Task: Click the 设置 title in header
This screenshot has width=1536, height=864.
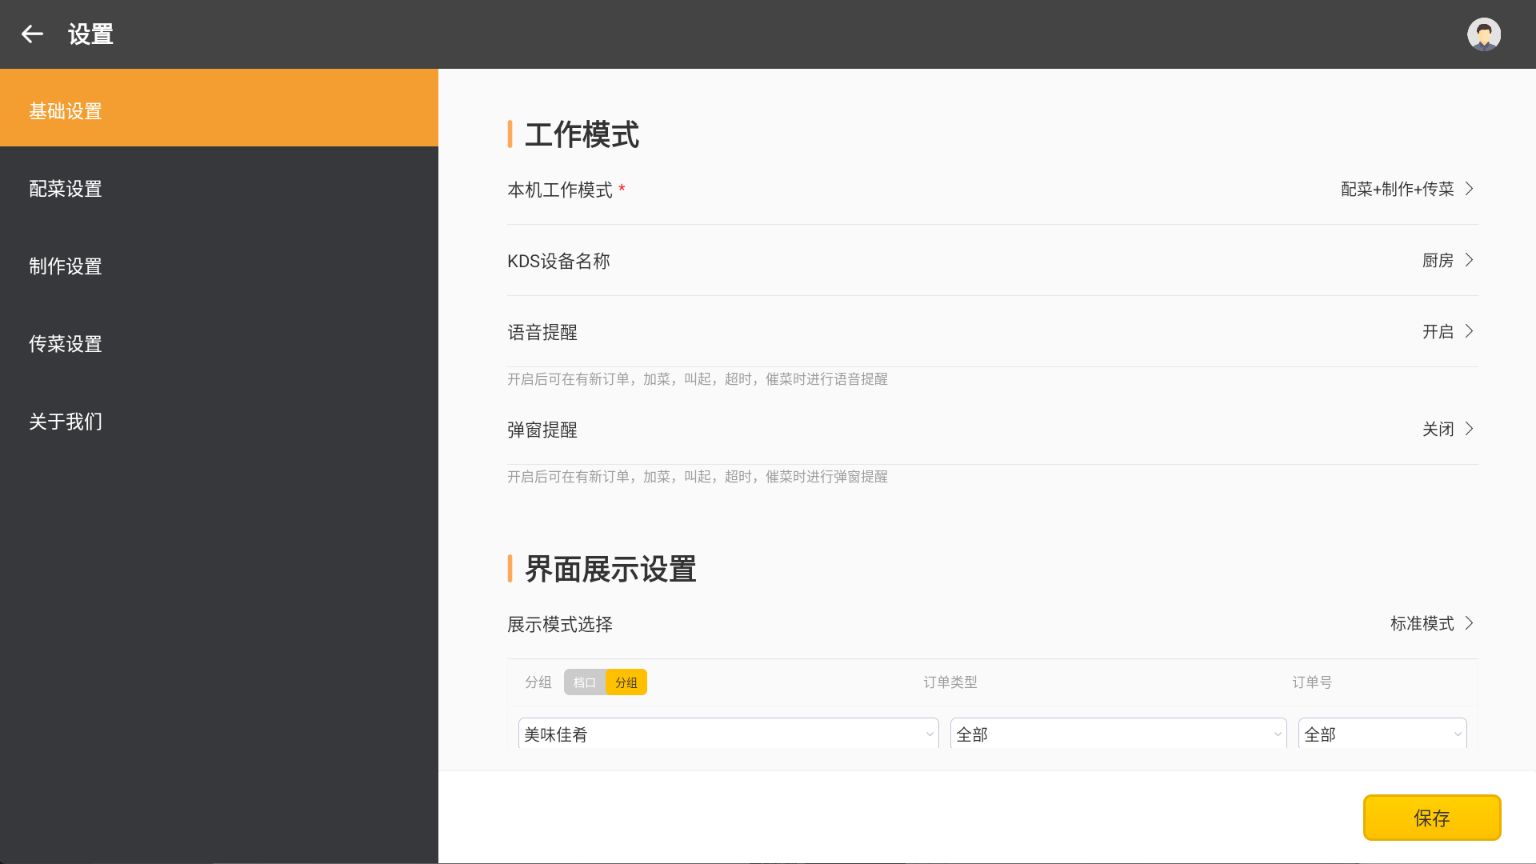Action: pyautogui.click(x=91, y=34)
